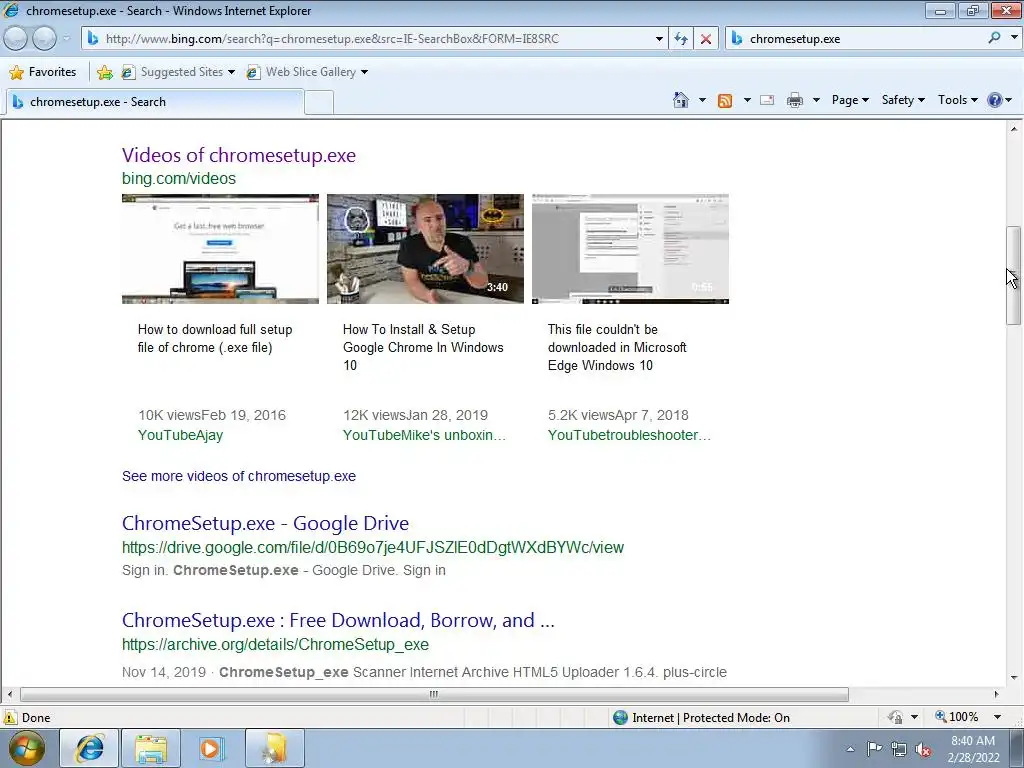This screenshot has height=768, width=1024.
Task: Click the Action Center flag tray icon
Action: [874, 748]
